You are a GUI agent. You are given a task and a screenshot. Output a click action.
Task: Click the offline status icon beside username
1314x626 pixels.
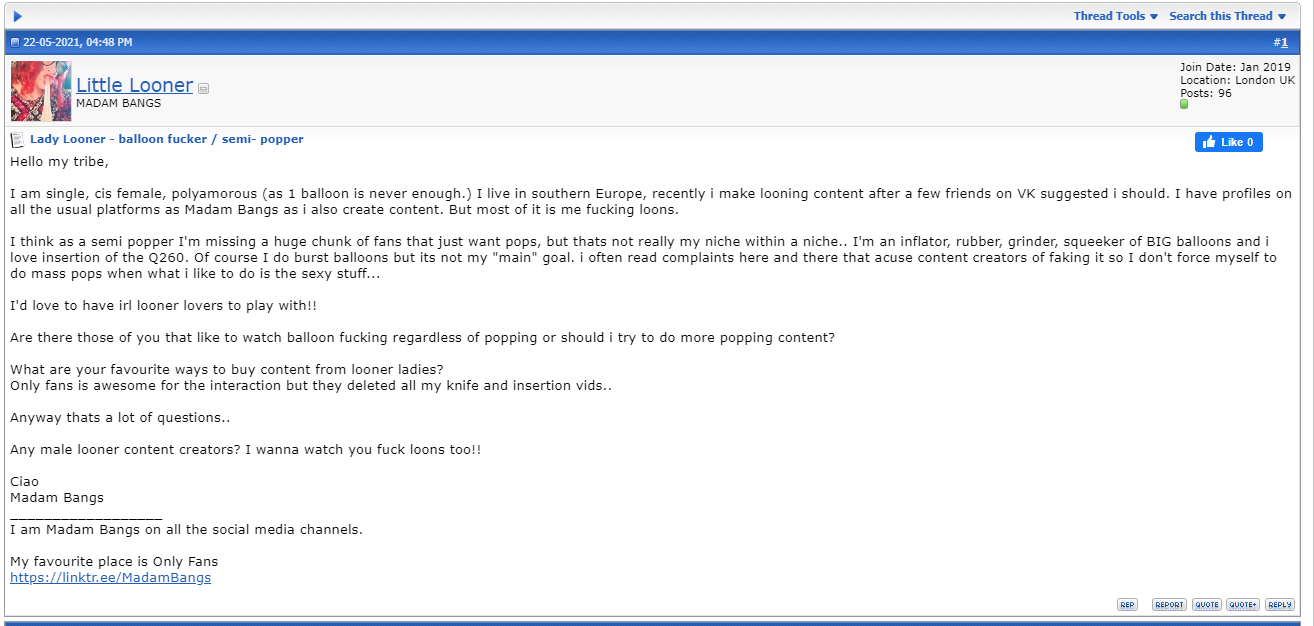click(204, 89)
